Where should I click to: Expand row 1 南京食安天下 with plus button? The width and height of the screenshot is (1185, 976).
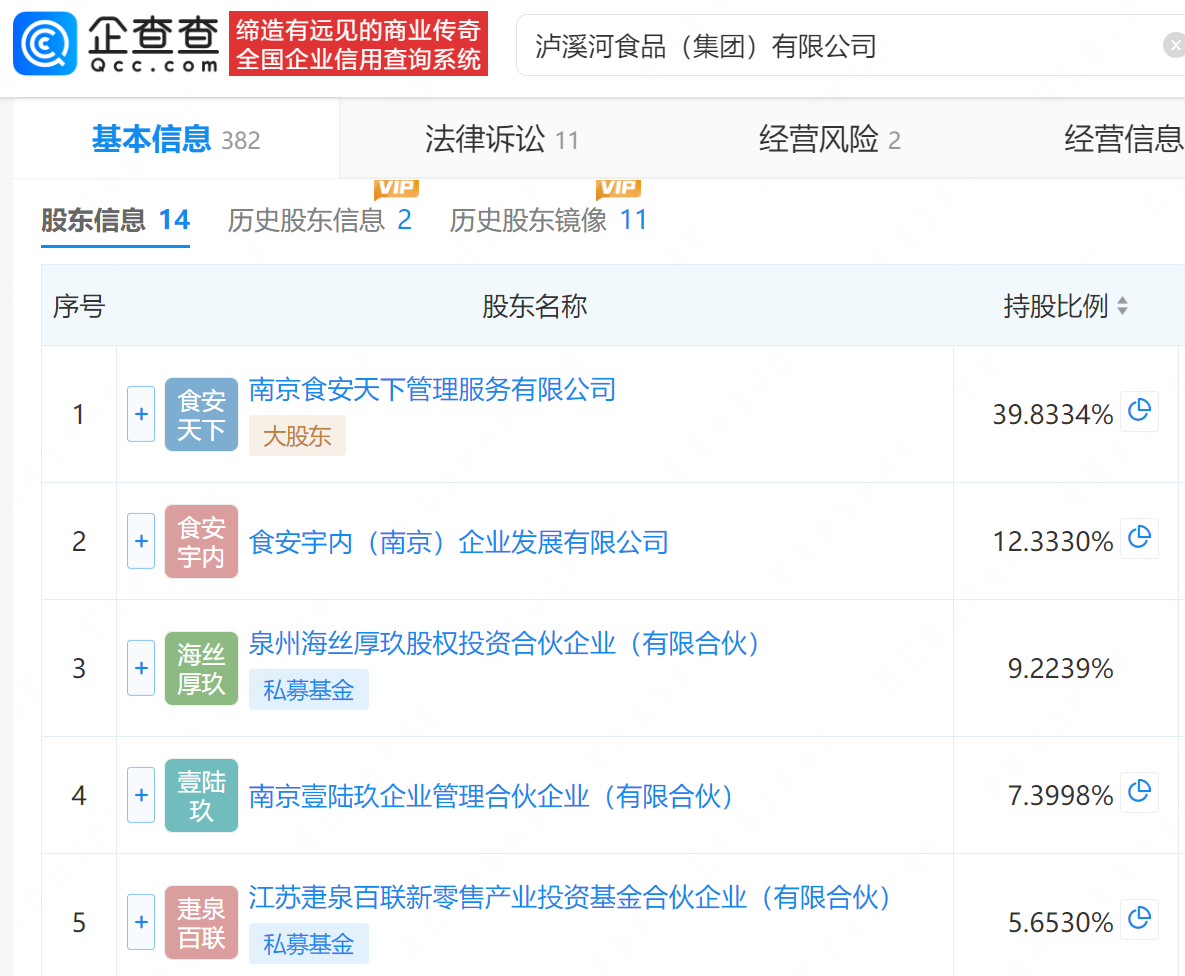click(141, 414)
